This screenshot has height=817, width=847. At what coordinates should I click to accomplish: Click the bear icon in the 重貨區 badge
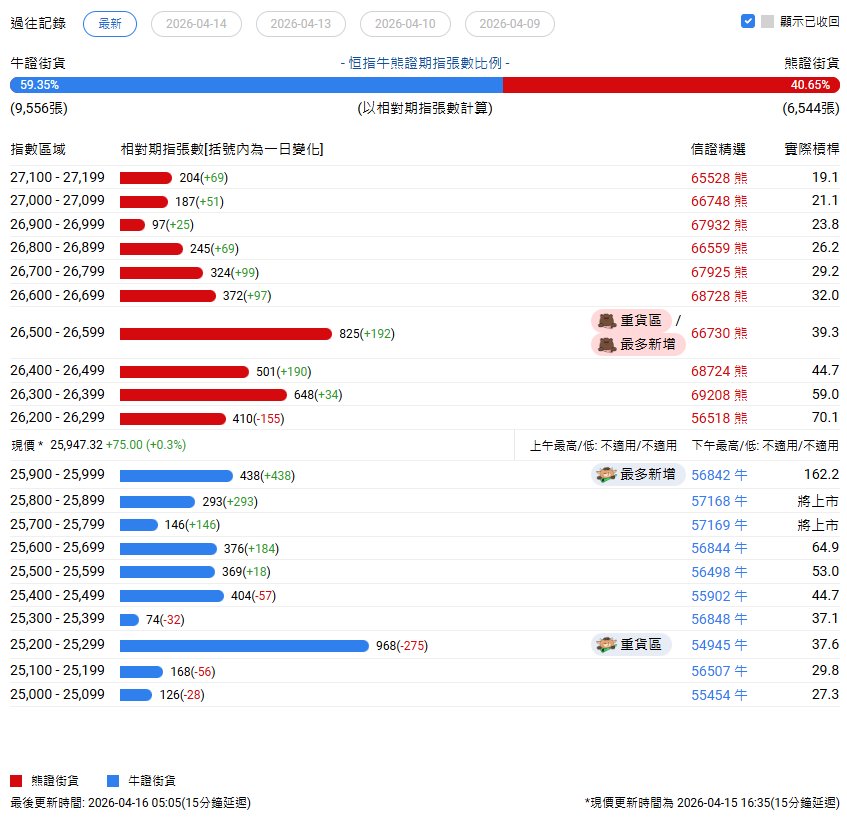coord(607,320)
